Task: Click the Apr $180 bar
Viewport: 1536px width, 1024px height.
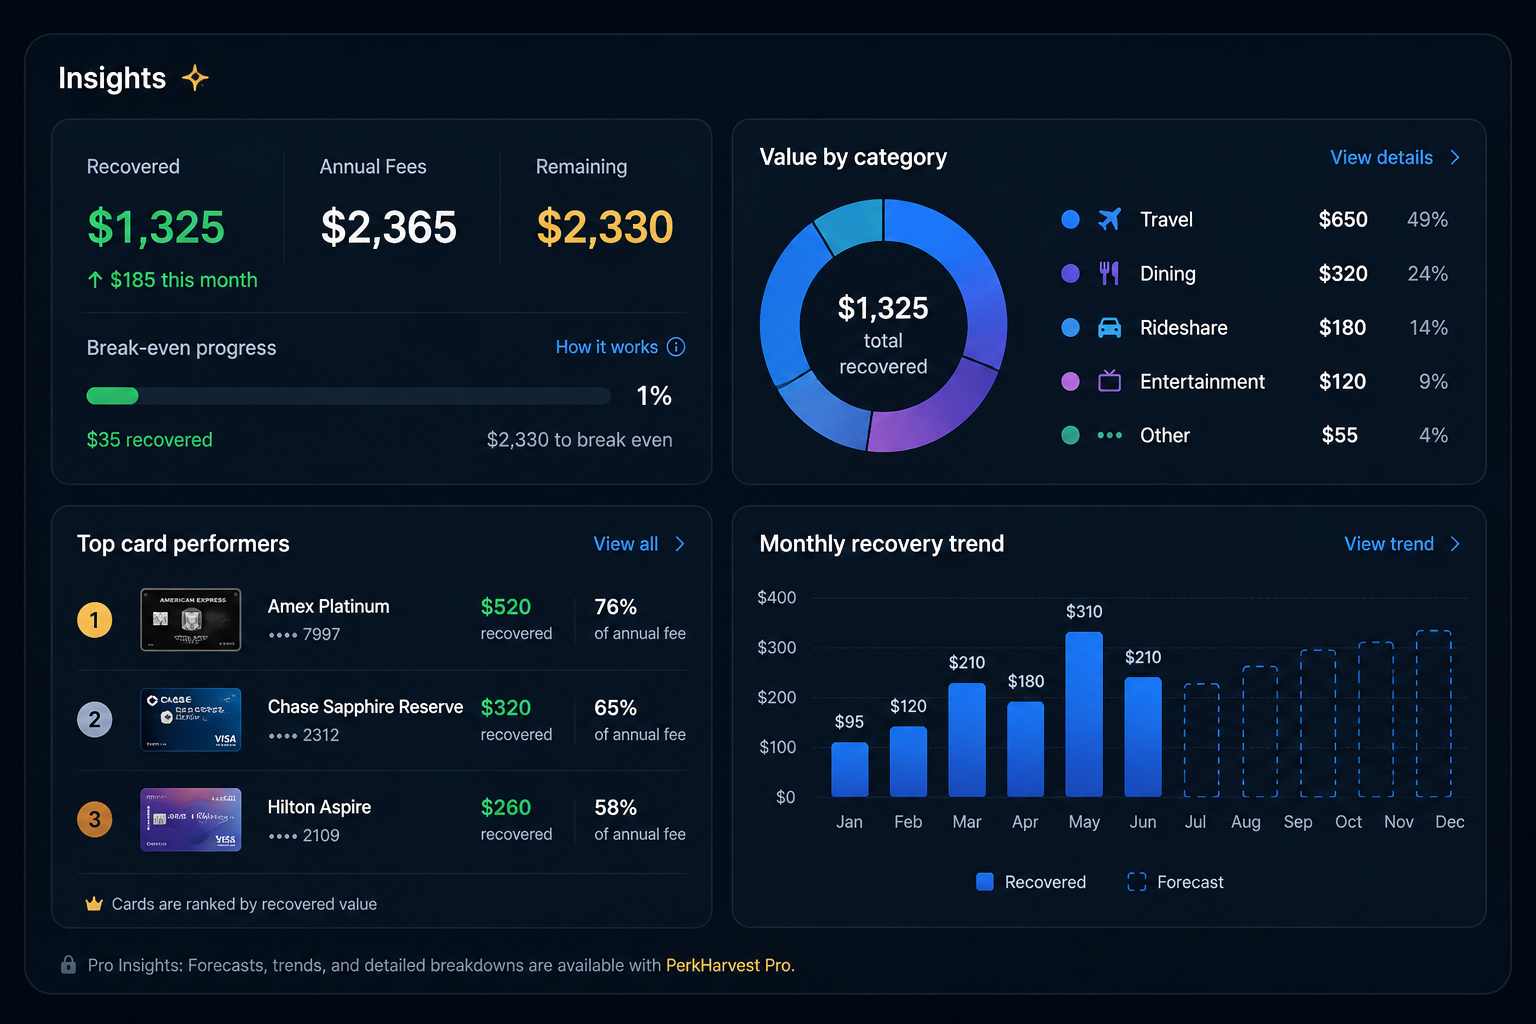Action: tap(1025, 749)
